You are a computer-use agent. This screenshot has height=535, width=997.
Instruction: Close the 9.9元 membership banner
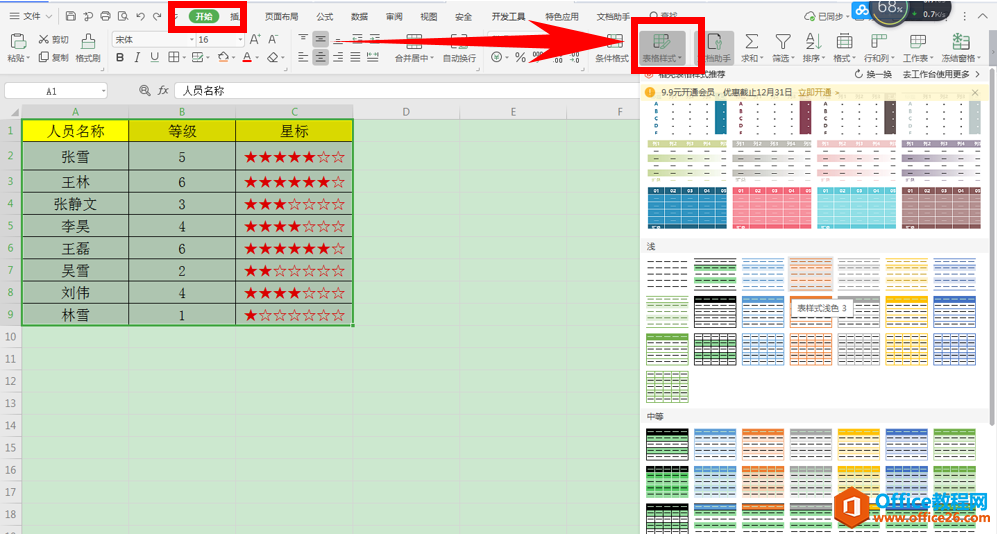(975, 92)
